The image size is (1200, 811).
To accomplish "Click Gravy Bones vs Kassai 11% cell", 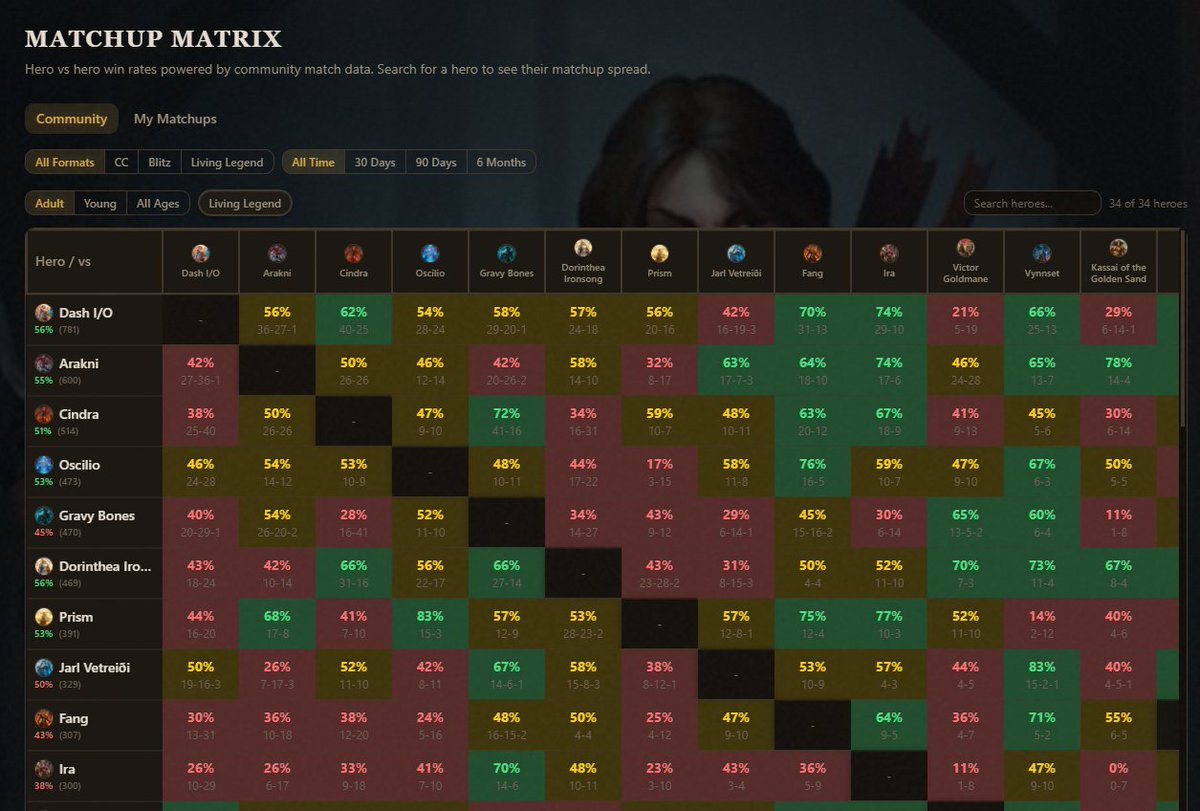I will pos(1119,523).
